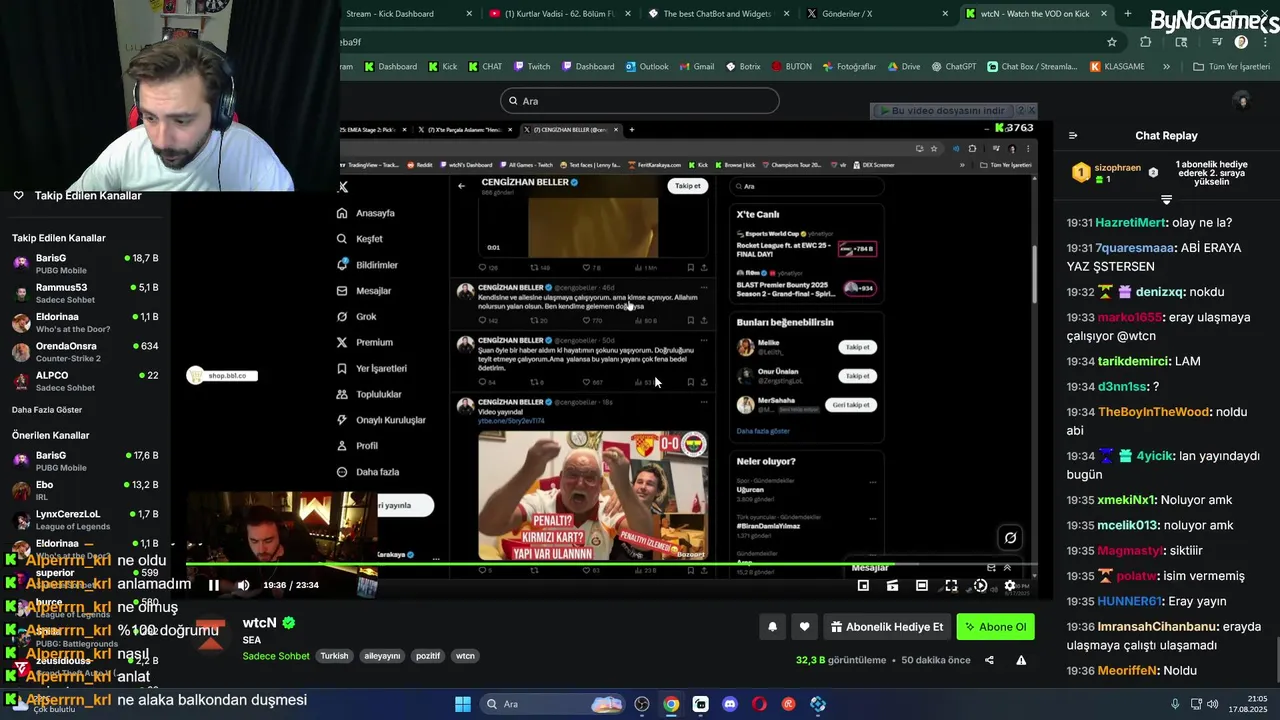Expand the bookmarks overflow chevron

[1166, 67]
